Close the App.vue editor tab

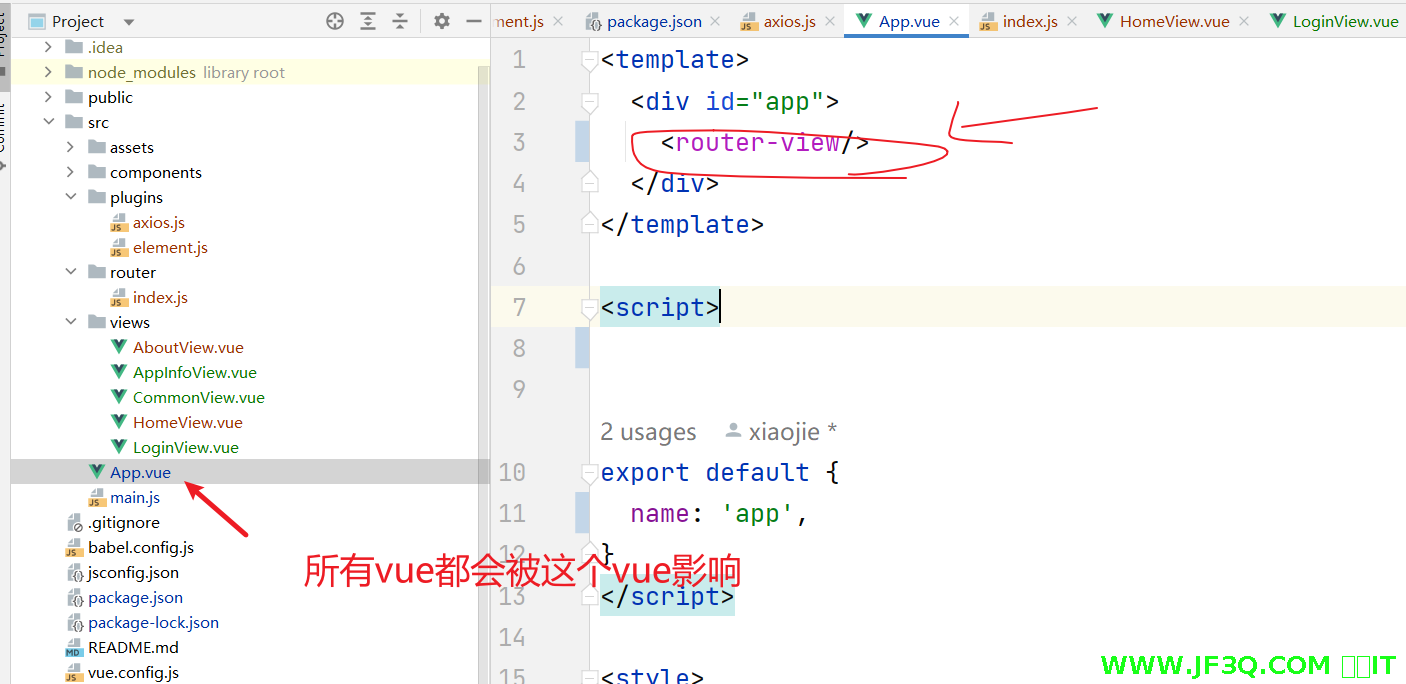pos(954,21)
